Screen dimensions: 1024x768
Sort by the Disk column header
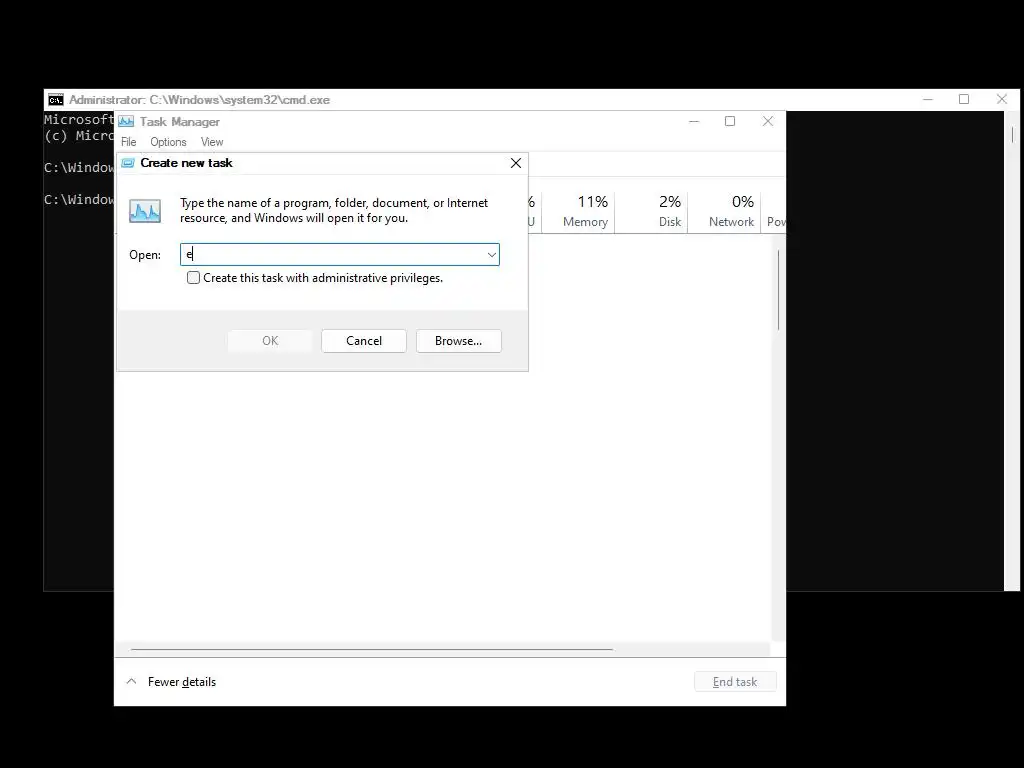(x=669, y=222)
